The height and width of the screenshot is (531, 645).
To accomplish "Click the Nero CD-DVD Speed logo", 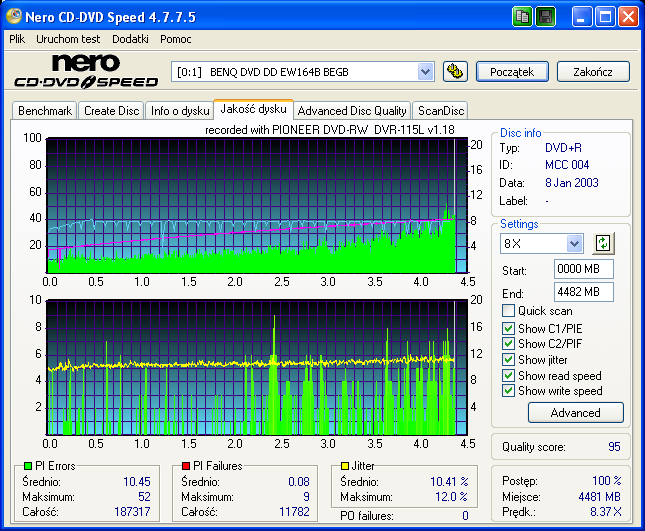I will tap(86, 71).
